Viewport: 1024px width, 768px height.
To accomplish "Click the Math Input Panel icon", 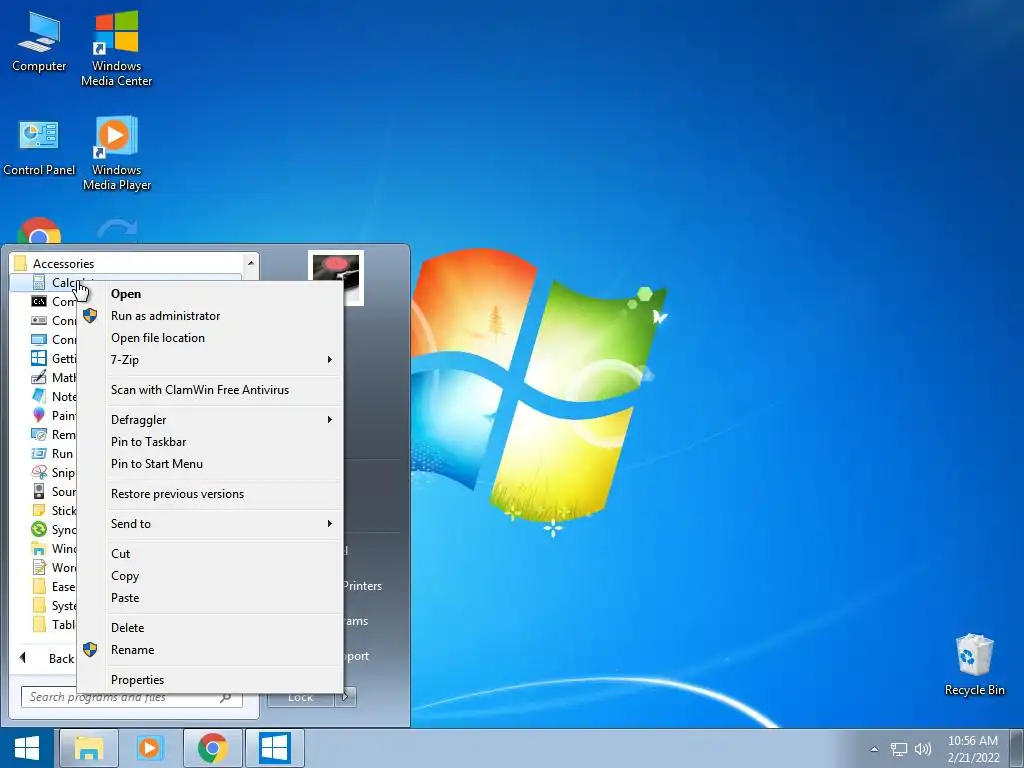I will pyautogui.click(x=39, y=377).
